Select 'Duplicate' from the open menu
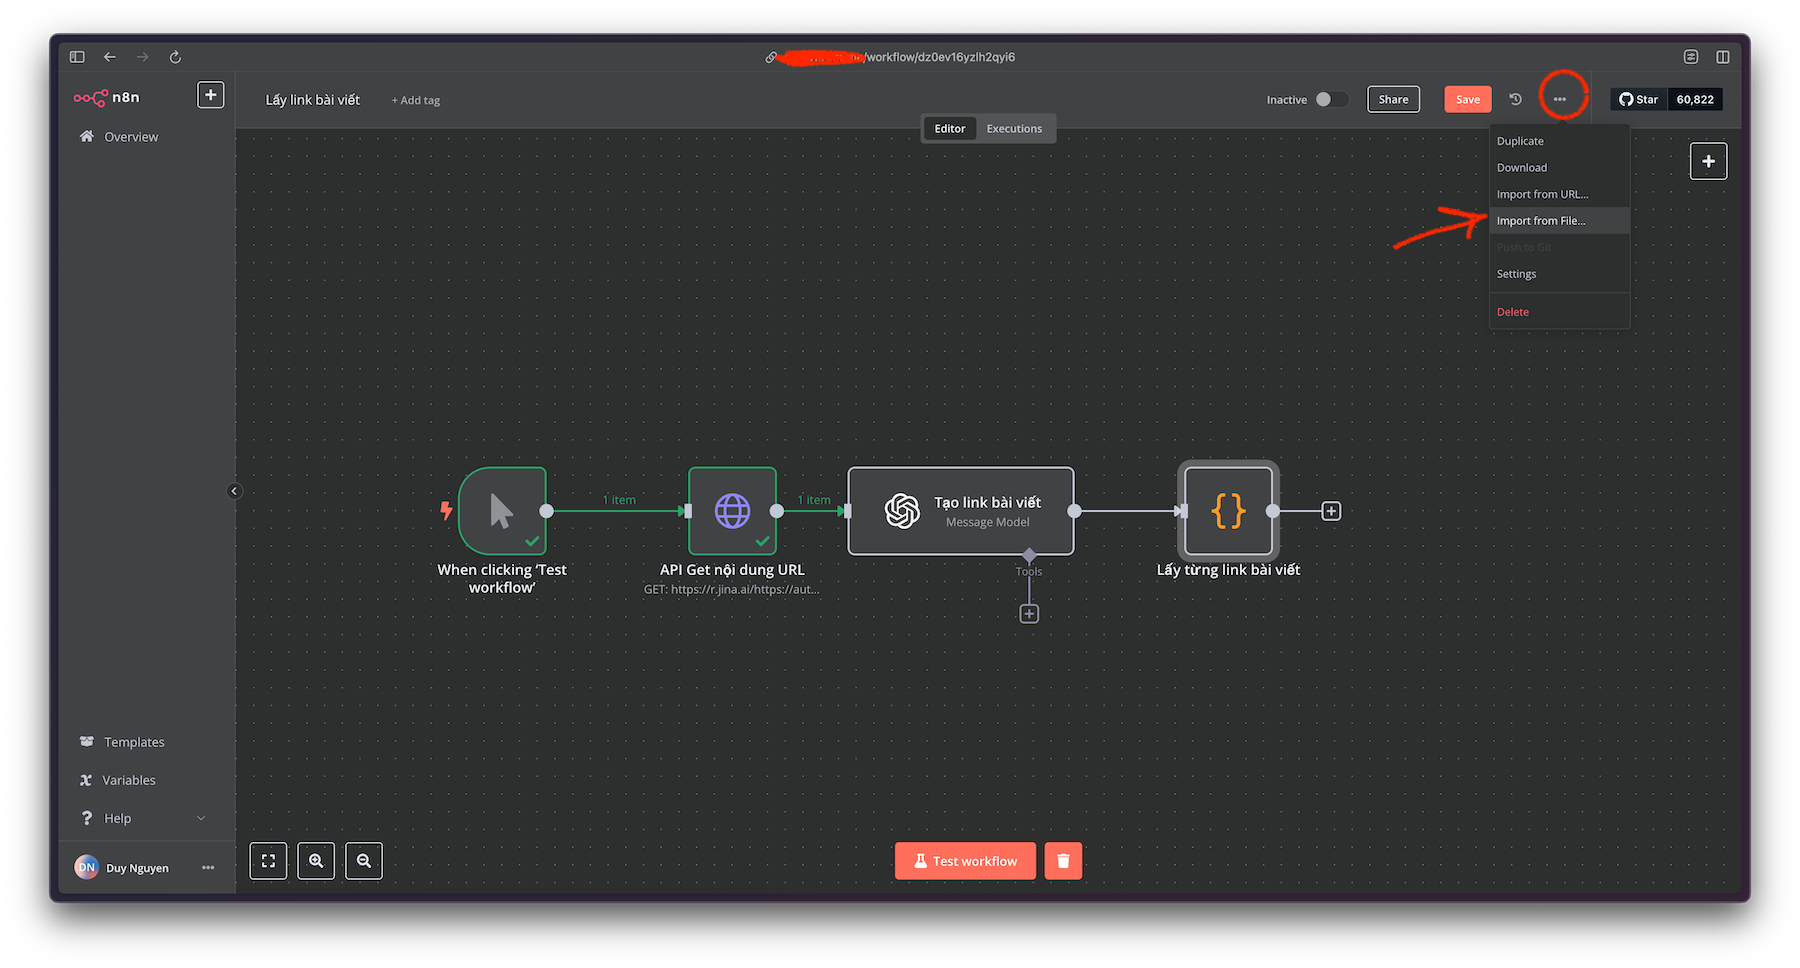The height and width of the screenshot is (968, 1800). click(x=1519, y=141)
